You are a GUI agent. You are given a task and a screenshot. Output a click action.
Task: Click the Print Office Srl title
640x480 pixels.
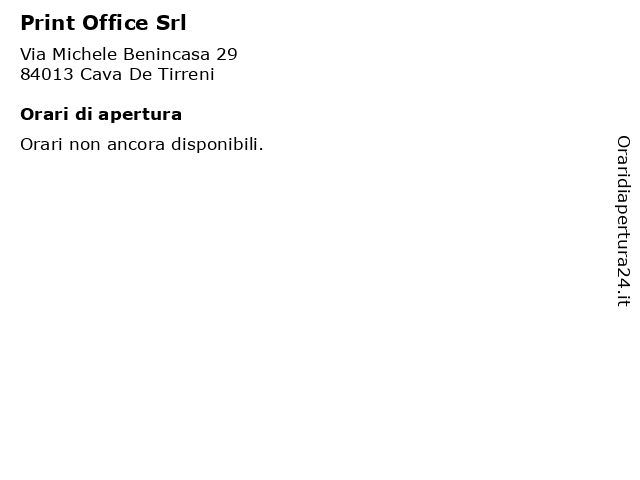(103, 23)
